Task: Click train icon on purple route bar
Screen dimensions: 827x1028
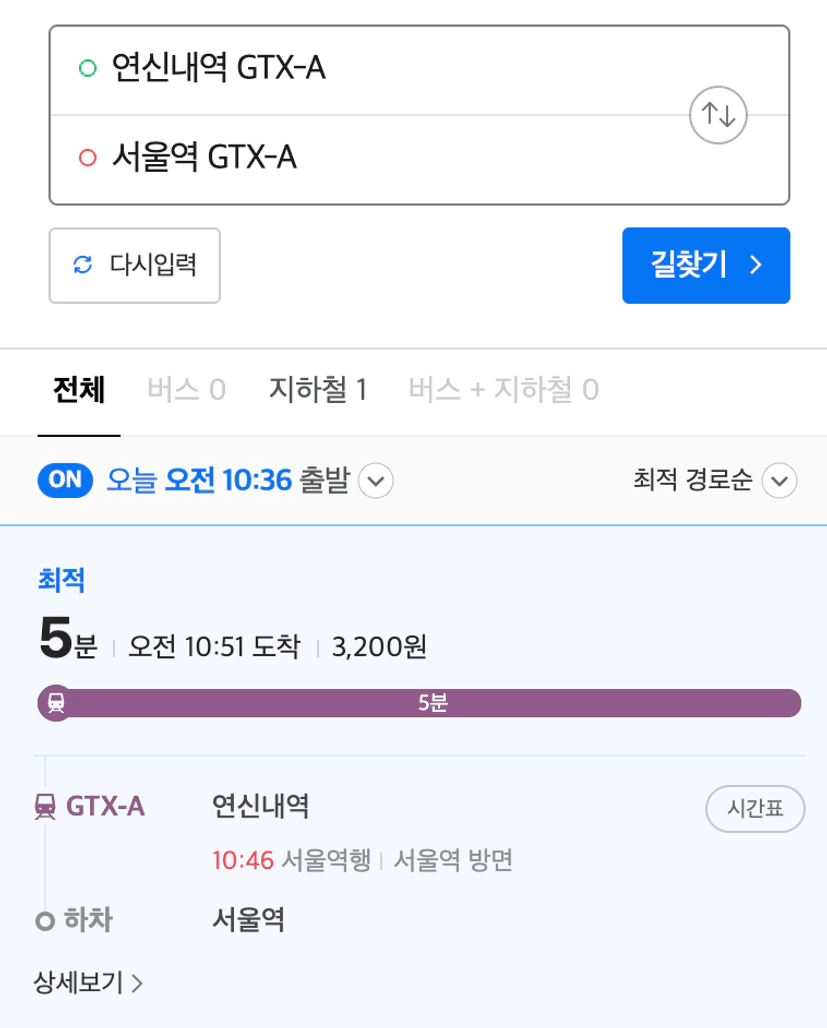Action: click(x=56, y=703)
